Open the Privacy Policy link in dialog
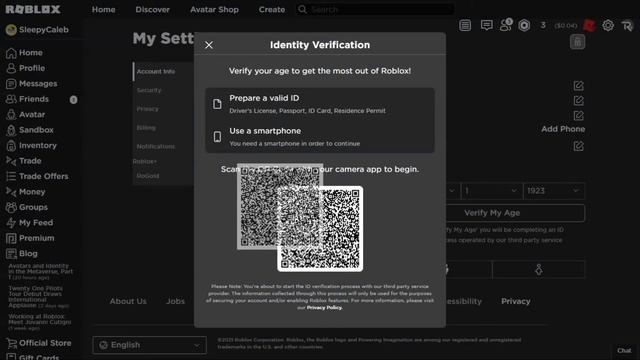Screen dimensions: 640x360 coord(324,308)
